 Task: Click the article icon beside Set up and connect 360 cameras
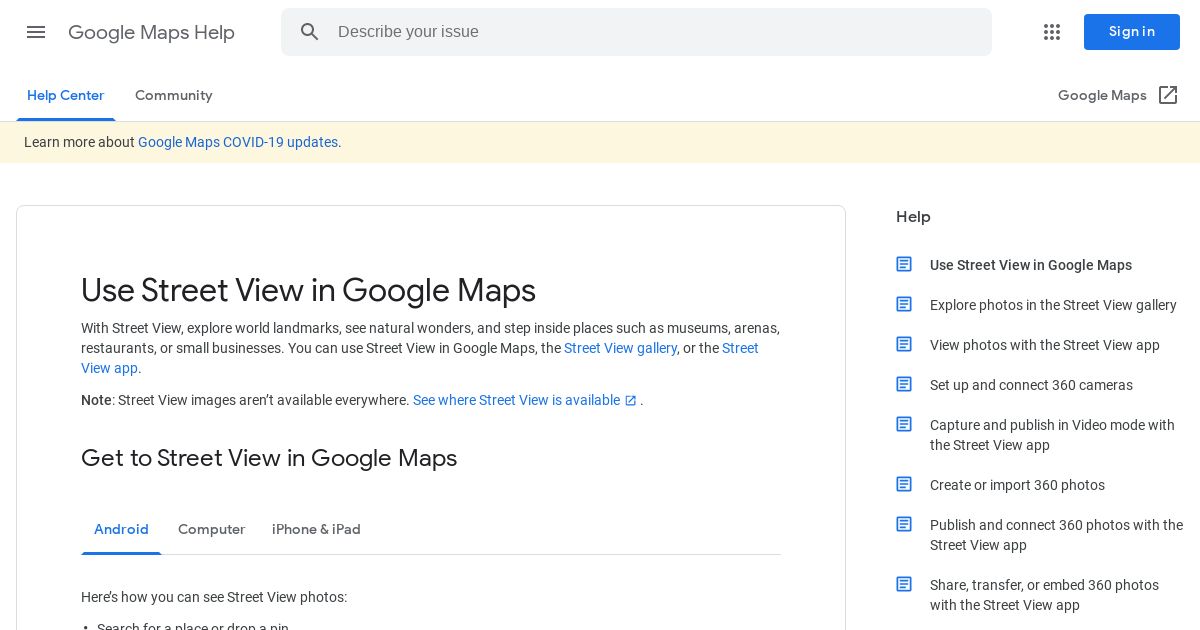[x=904, y=384]
